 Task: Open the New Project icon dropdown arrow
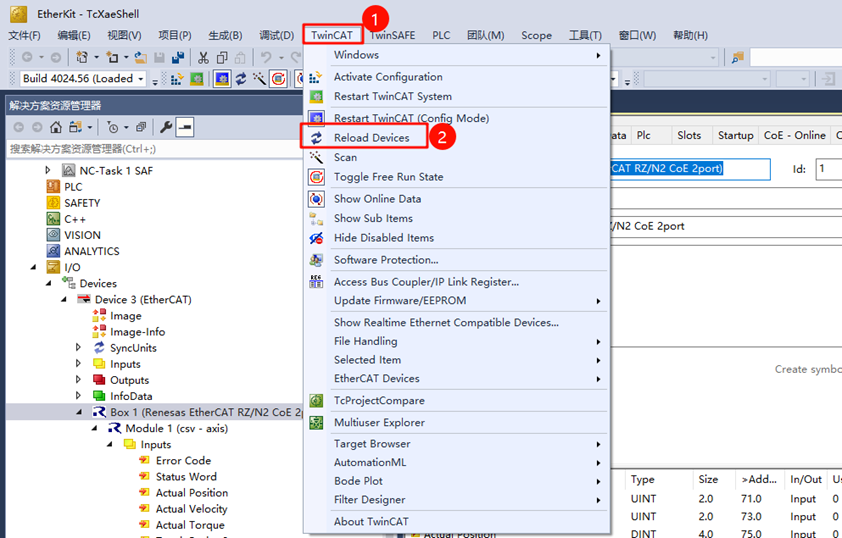(x=96, y=57)
